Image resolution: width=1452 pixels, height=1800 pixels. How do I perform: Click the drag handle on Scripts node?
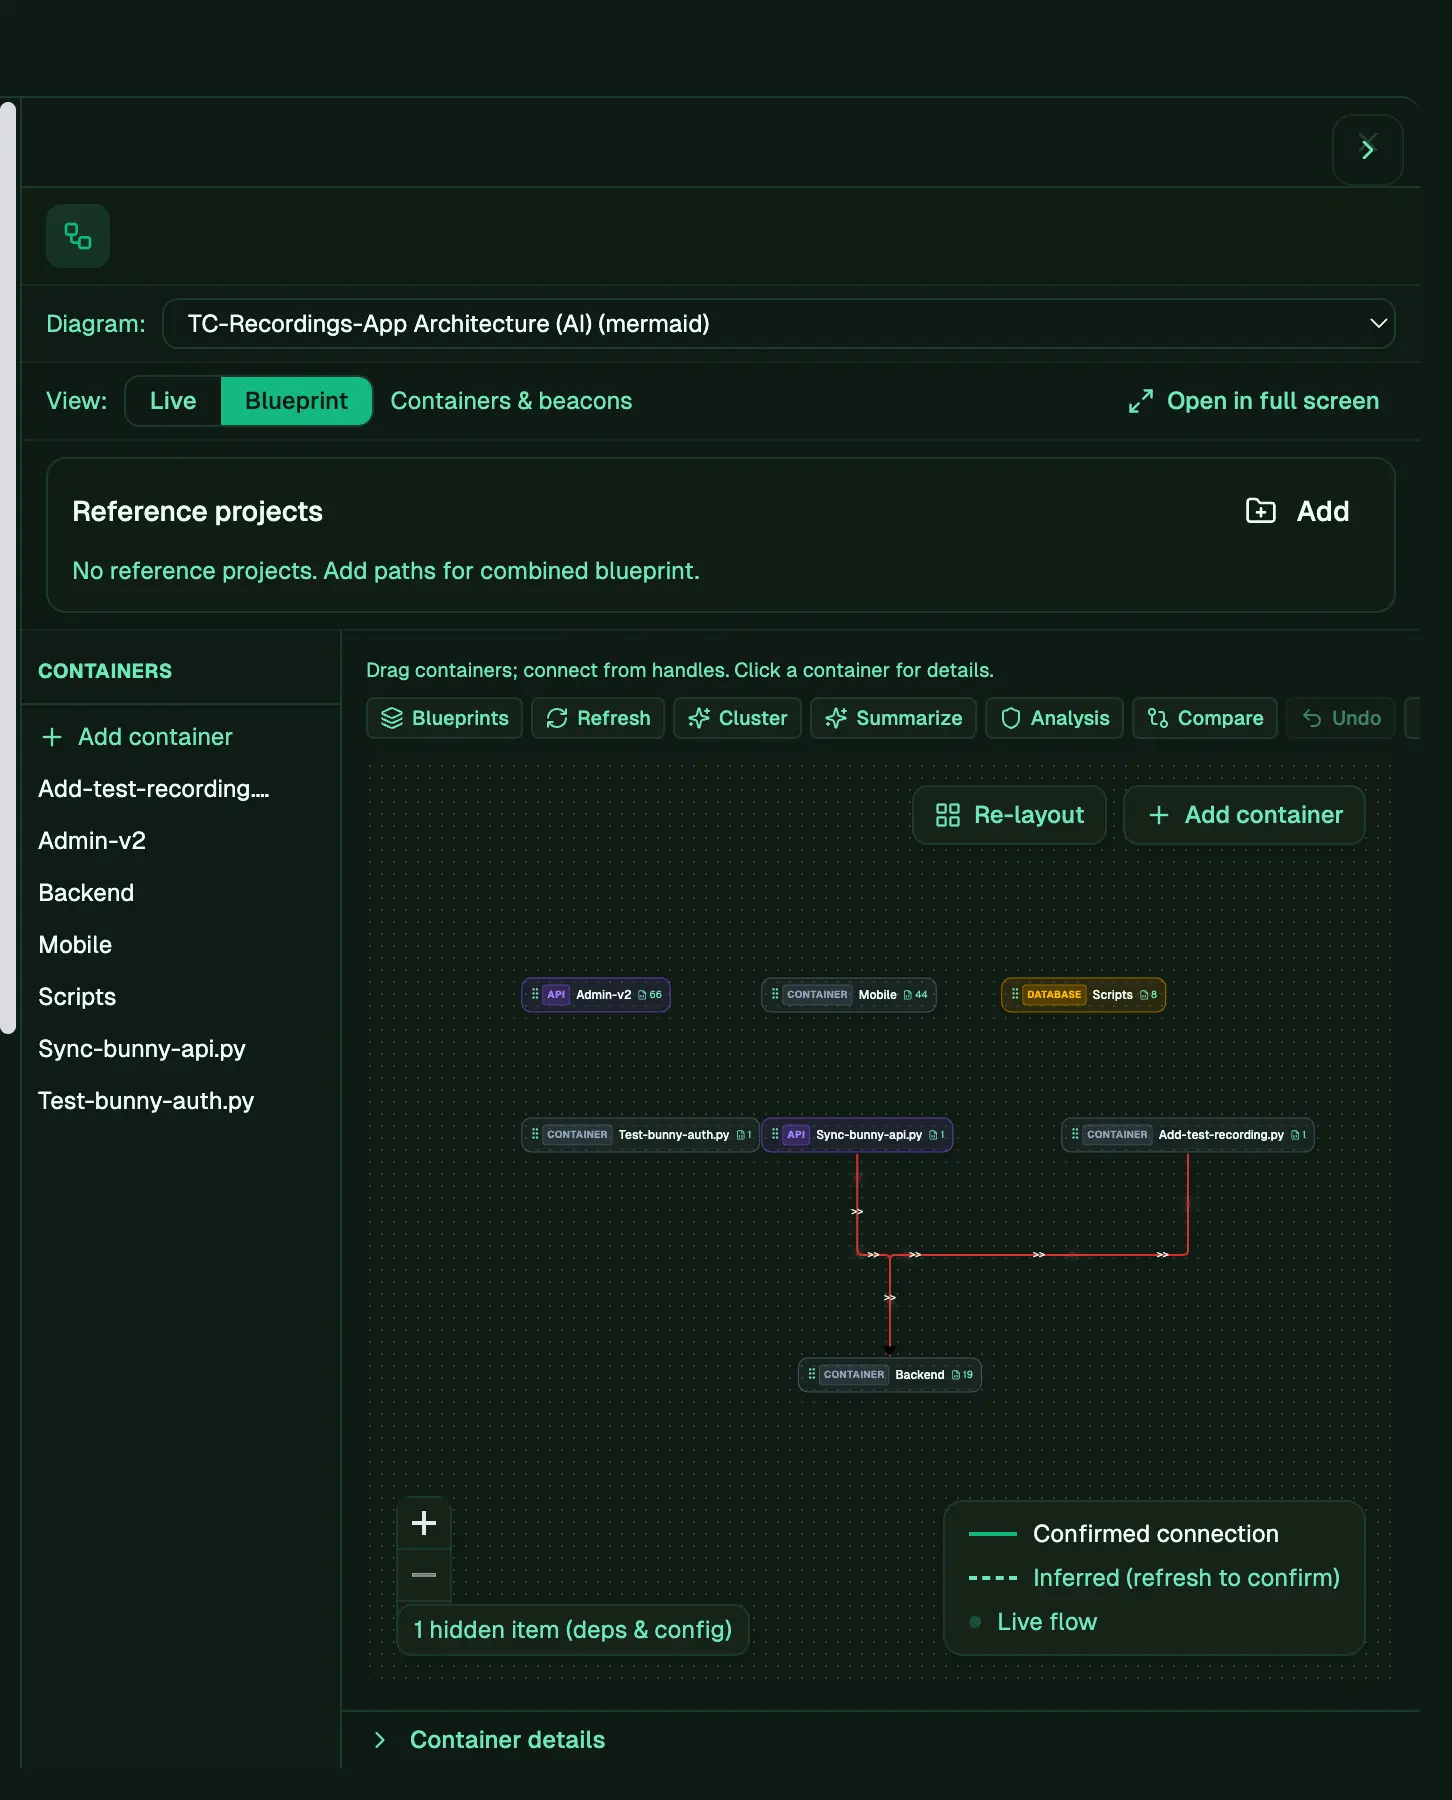click(1015, 994)
